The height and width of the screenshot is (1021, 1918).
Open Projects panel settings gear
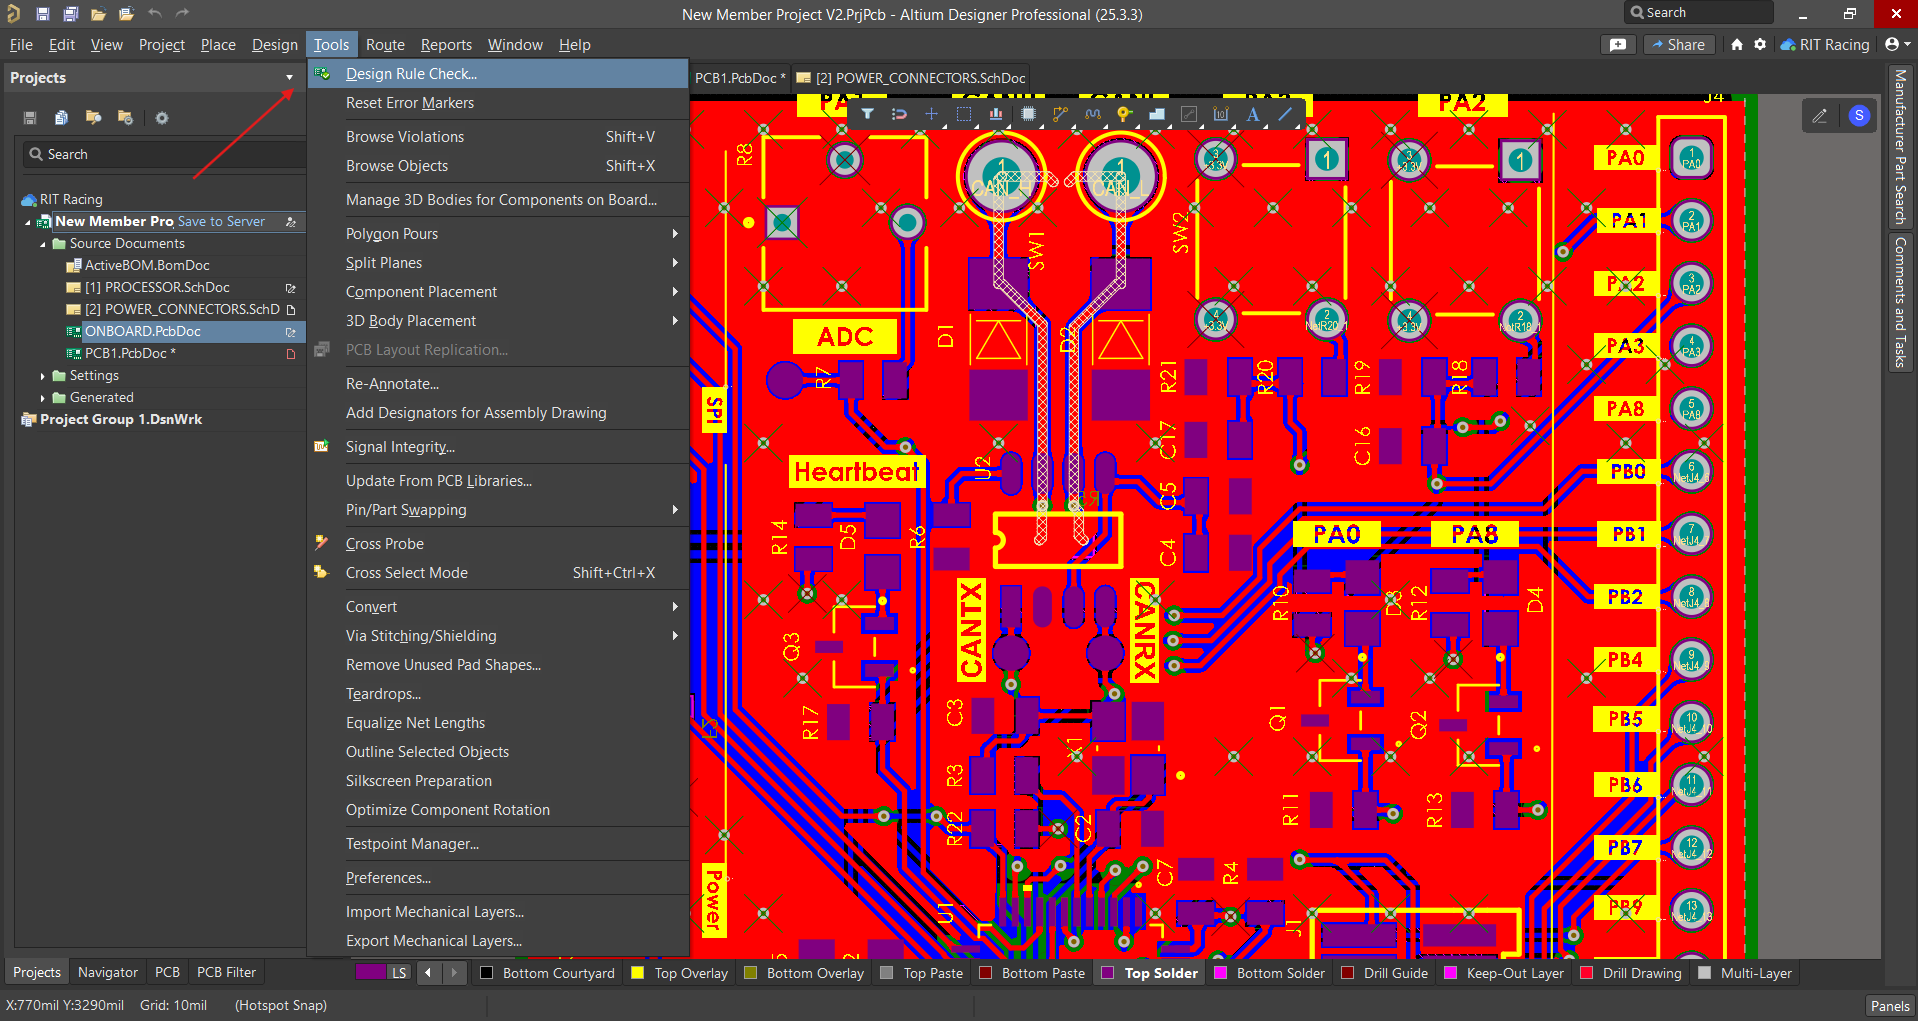(162, 118)
